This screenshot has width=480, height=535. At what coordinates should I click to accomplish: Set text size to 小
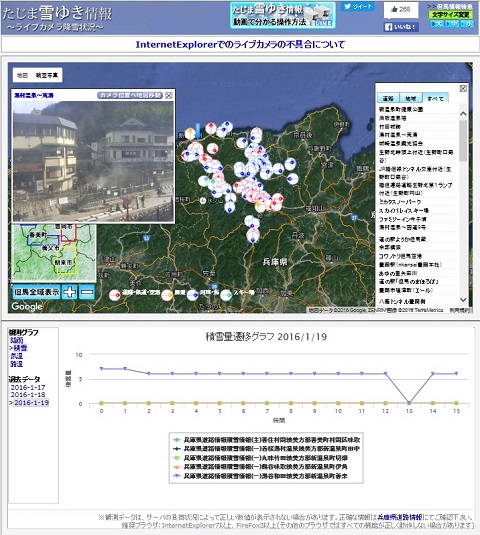(x=467, y=24)
